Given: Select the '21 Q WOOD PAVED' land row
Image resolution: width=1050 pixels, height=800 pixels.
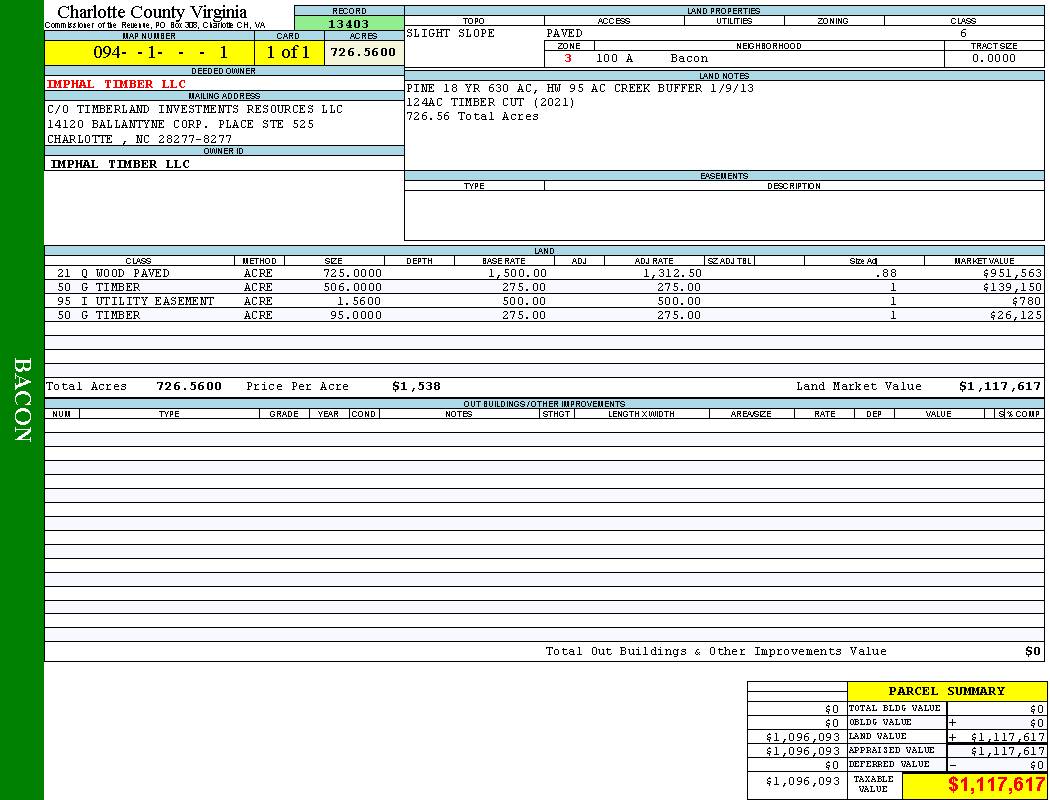Looking at the screenshot, I should pos(113,273).
